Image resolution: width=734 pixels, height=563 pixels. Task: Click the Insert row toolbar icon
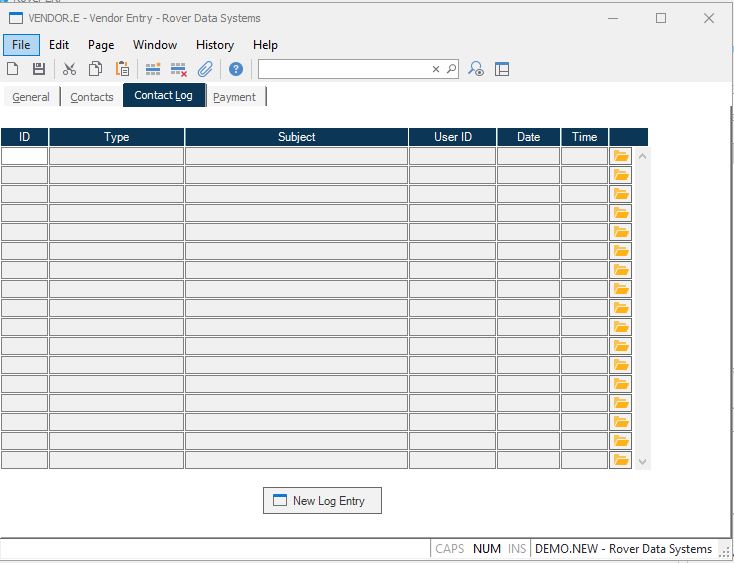(153, 69)
